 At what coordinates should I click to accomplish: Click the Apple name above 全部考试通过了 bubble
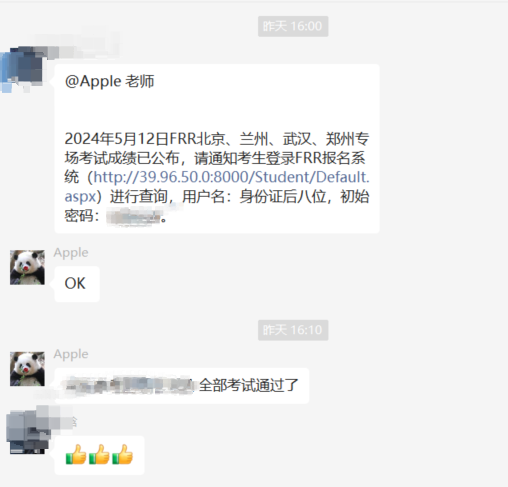[x=71, y=354]
